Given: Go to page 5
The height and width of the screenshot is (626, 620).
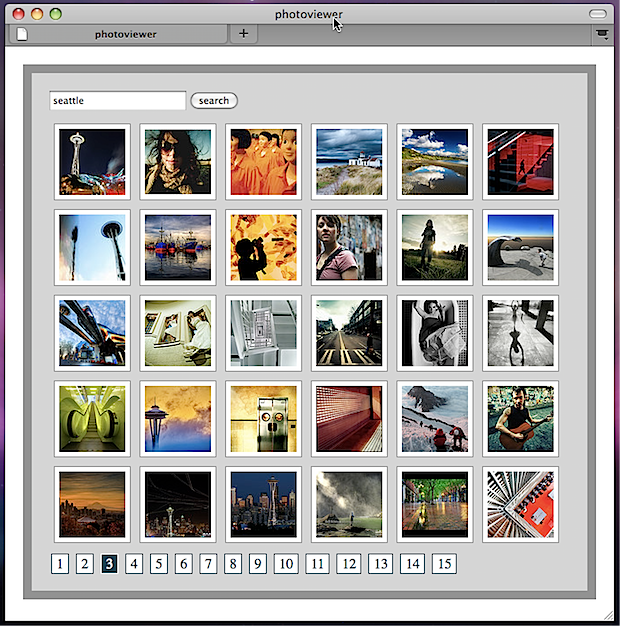Looking at the screenshot, I should [x=159, y=564].
